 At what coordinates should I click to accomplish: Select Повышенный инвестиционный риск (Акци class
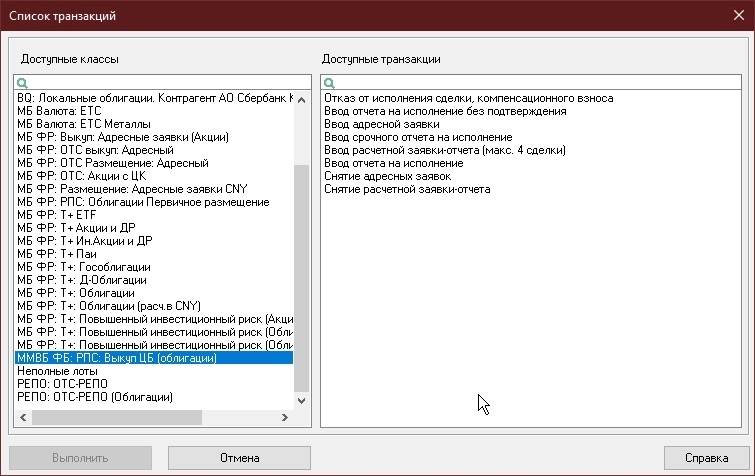154,319
